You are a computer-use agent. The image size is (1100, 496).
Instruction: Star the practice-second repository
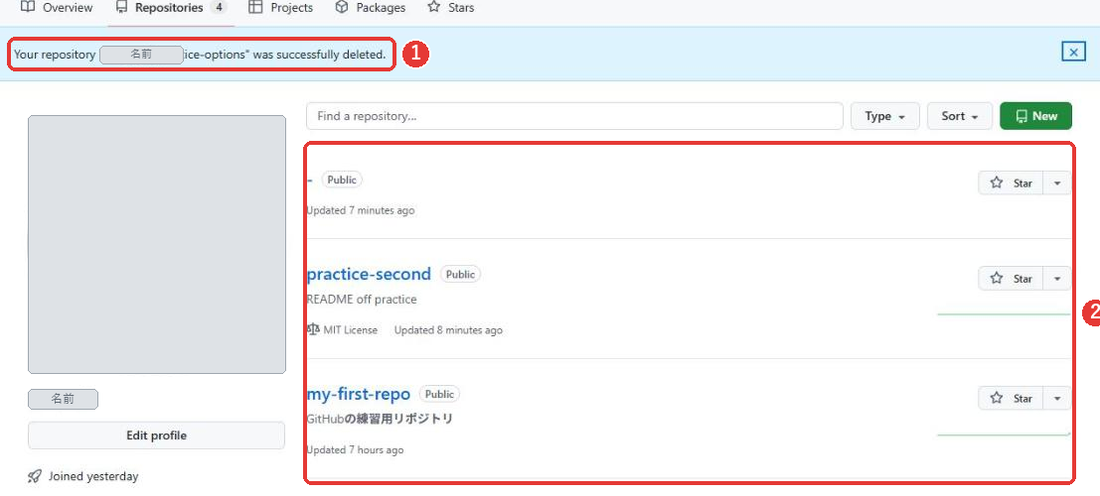1011,279
